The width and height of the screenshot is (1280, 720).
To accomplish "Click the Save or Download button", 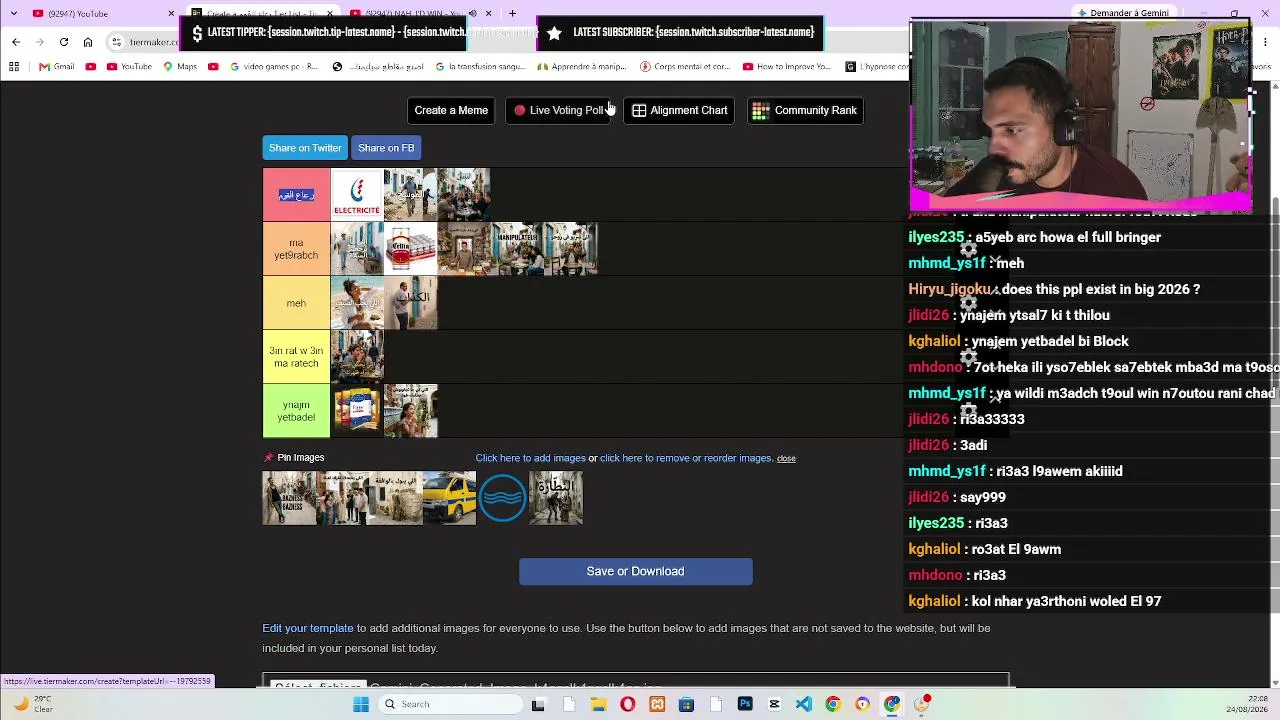I will click(x=636, y=571).
